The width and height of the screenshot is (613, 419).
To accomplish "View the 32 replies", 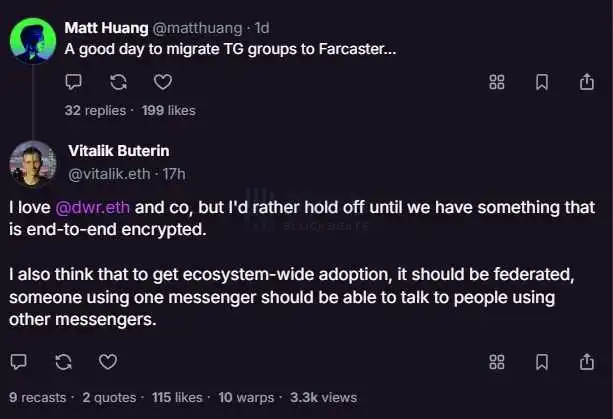I will click(x=95, y=110).
